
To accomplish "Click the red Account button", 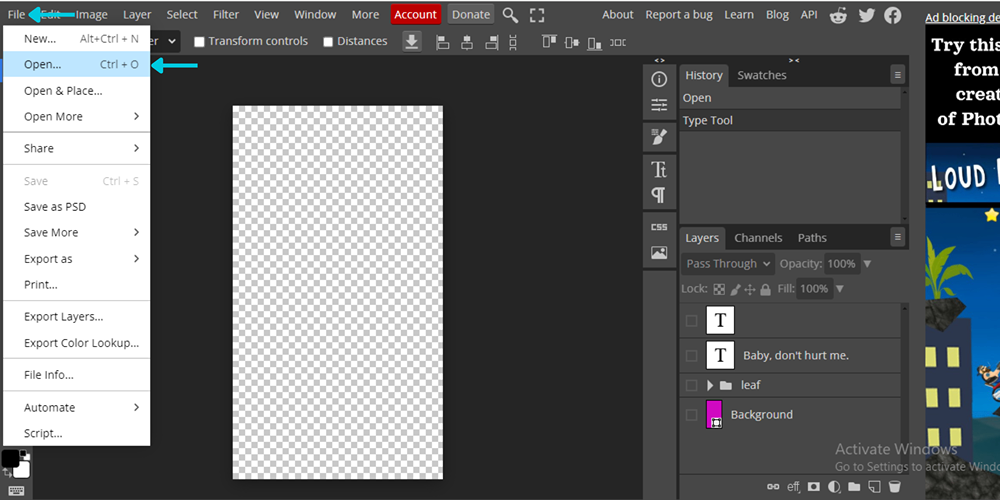I will coord(415,15).
